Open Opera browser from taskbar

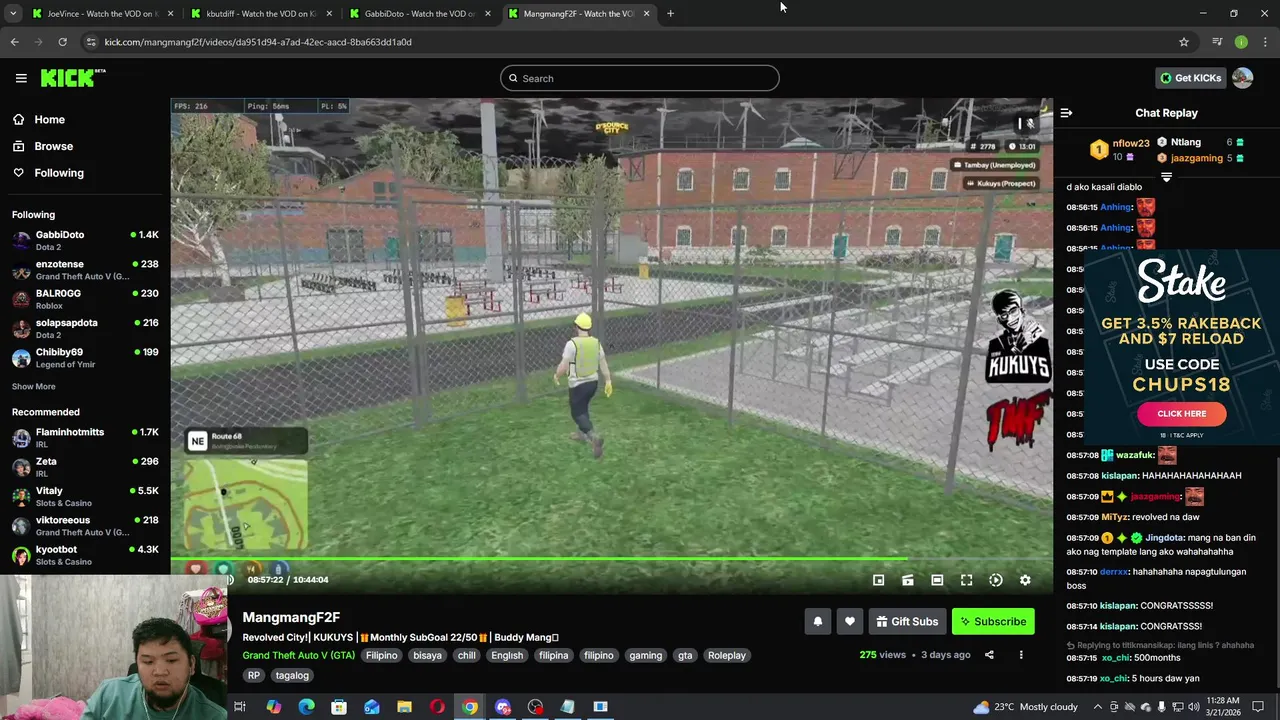click(437, 707)
